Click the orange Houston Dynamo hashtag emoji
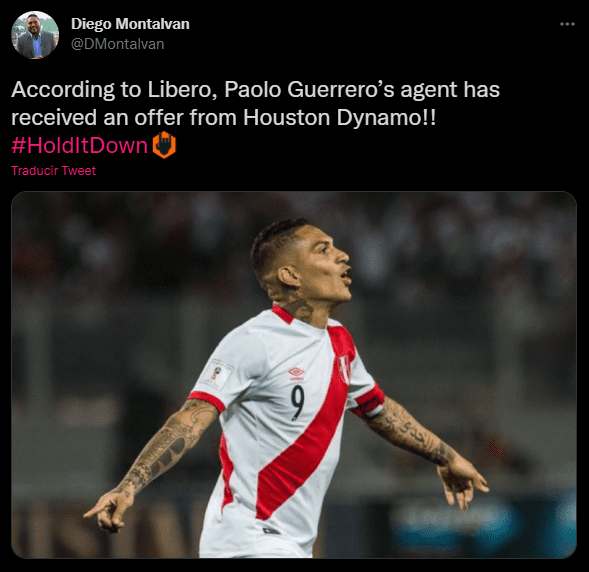This screenshot has height=572, width=589. tap(164, 145)
